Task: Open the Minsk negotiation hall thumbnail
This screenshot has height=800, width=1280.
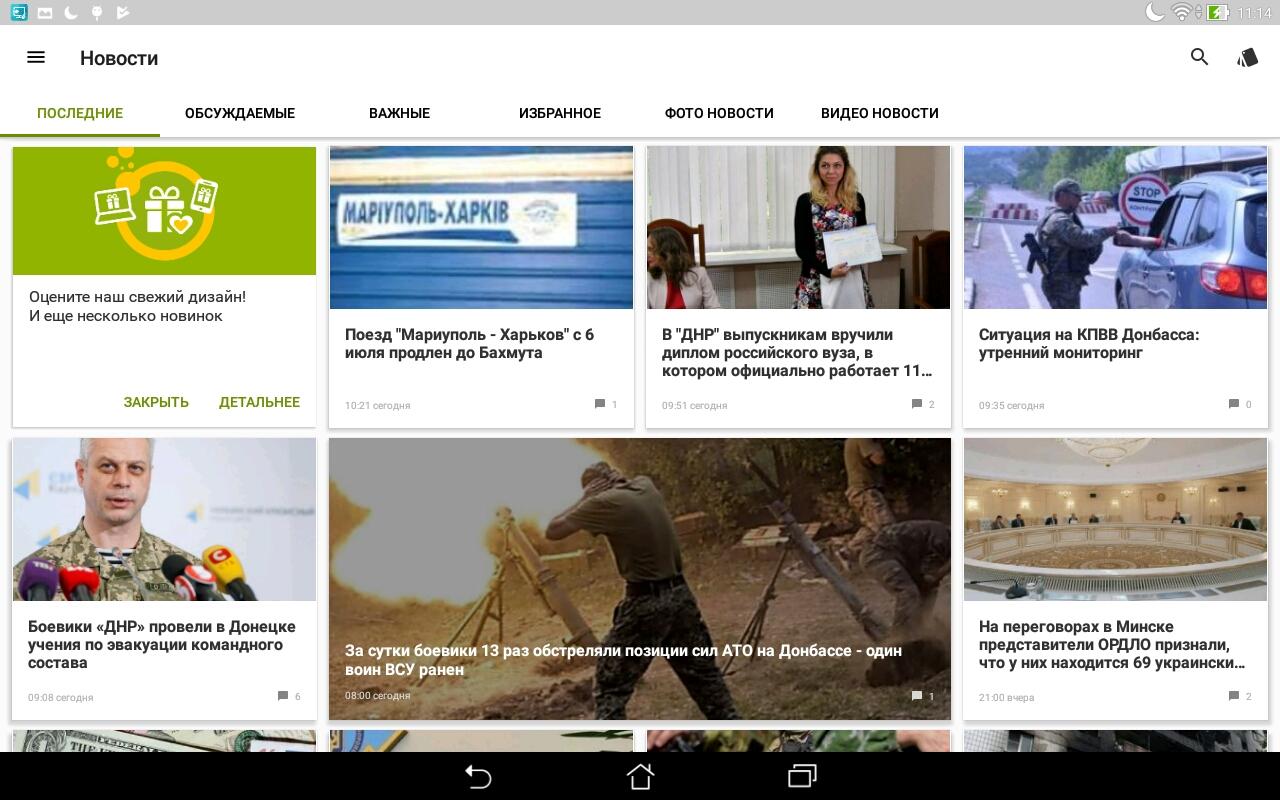Action: [1115, 519]
